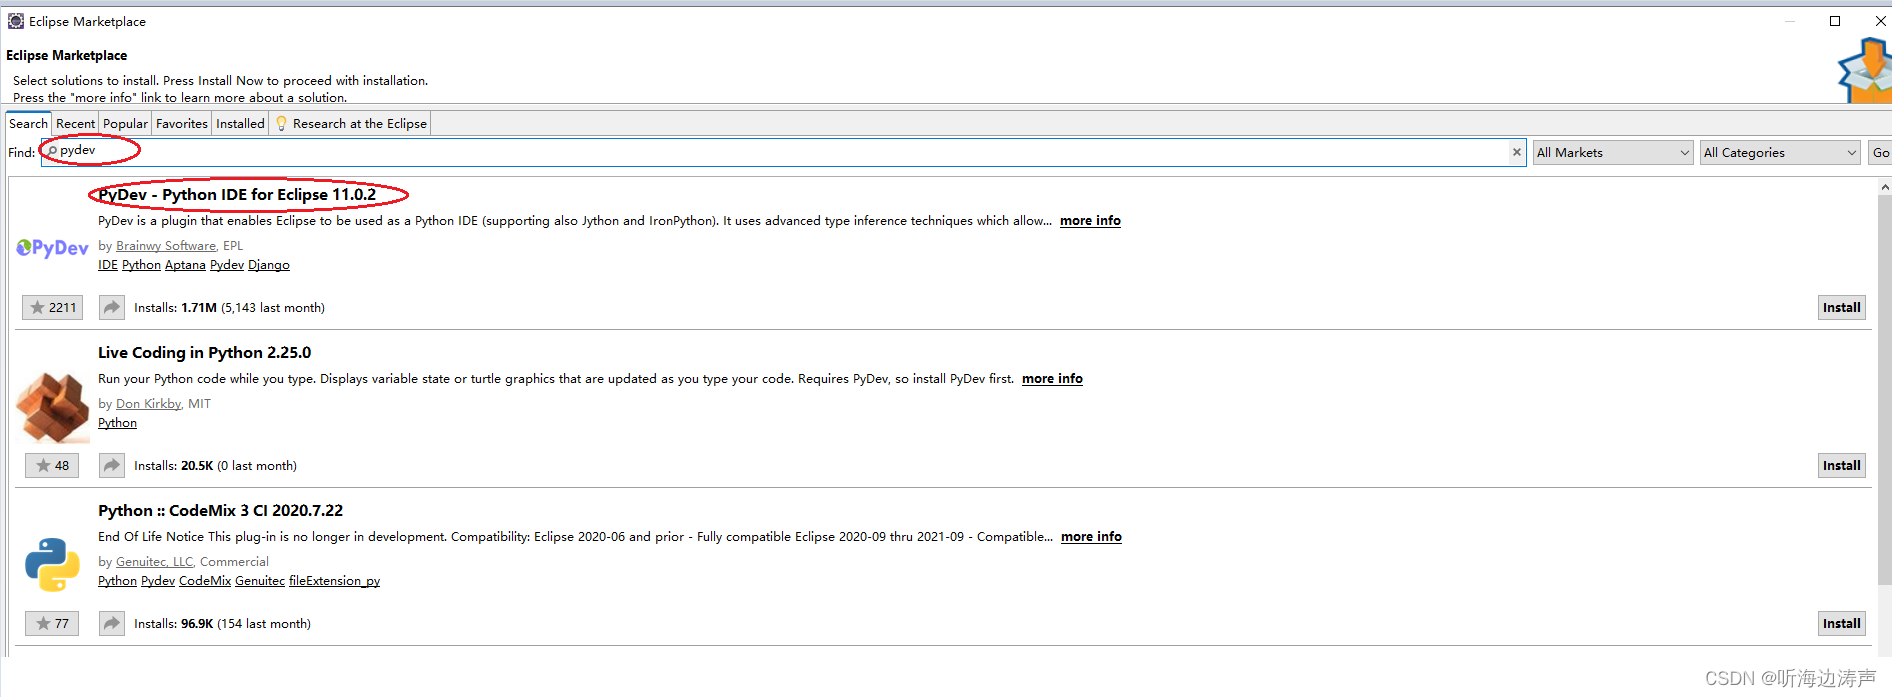The width and height of the screenshot is (1892, 697).
Task: Maximize the Eclipse Marketplace window
Action: coord(1835,21)
